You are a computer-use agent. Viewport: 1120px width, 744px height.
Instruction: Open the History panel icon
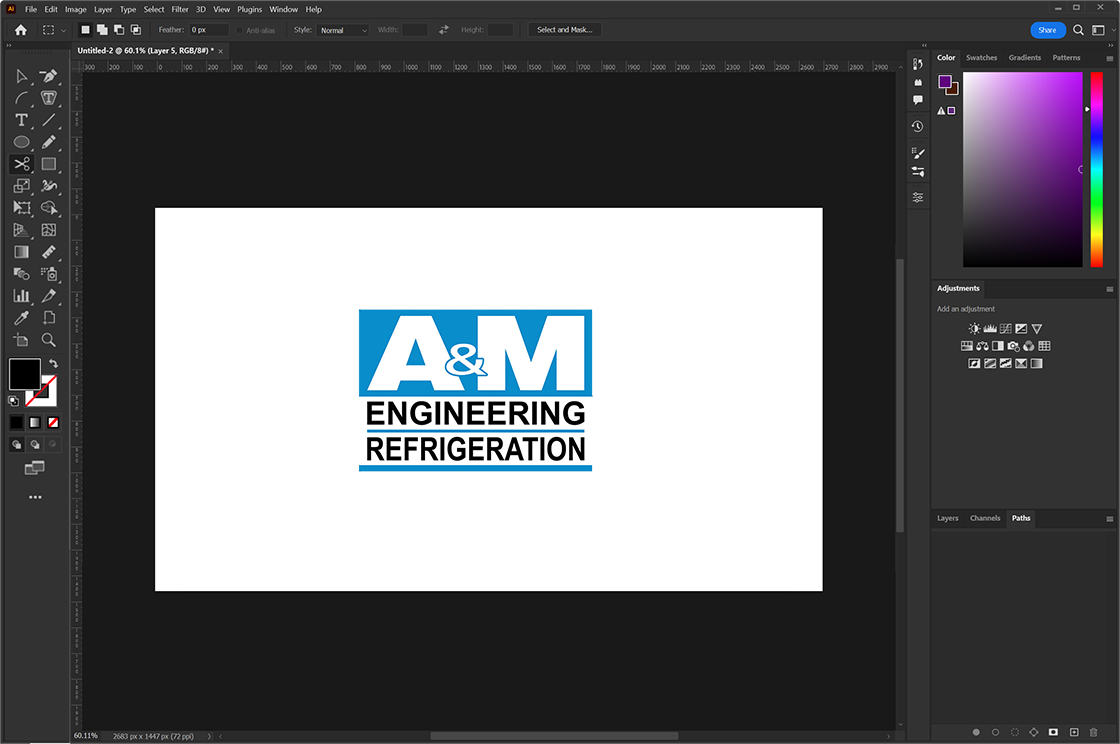click(918, 126)
